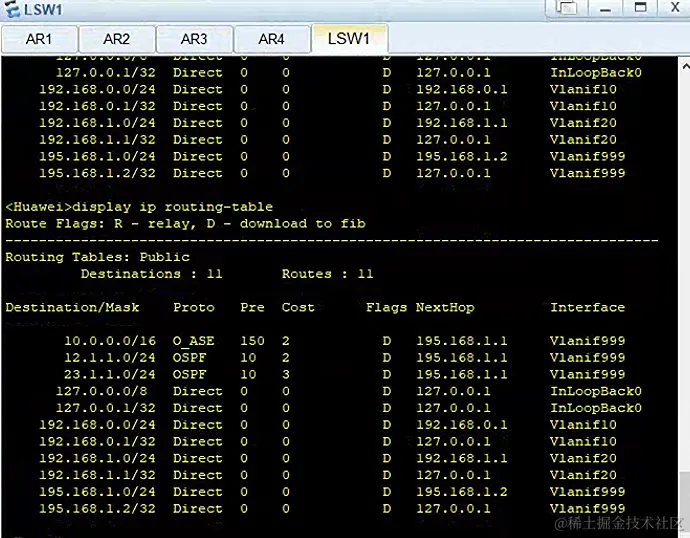Switch to the AR1 tab
The image size is (690, 538).
(40, 39)
